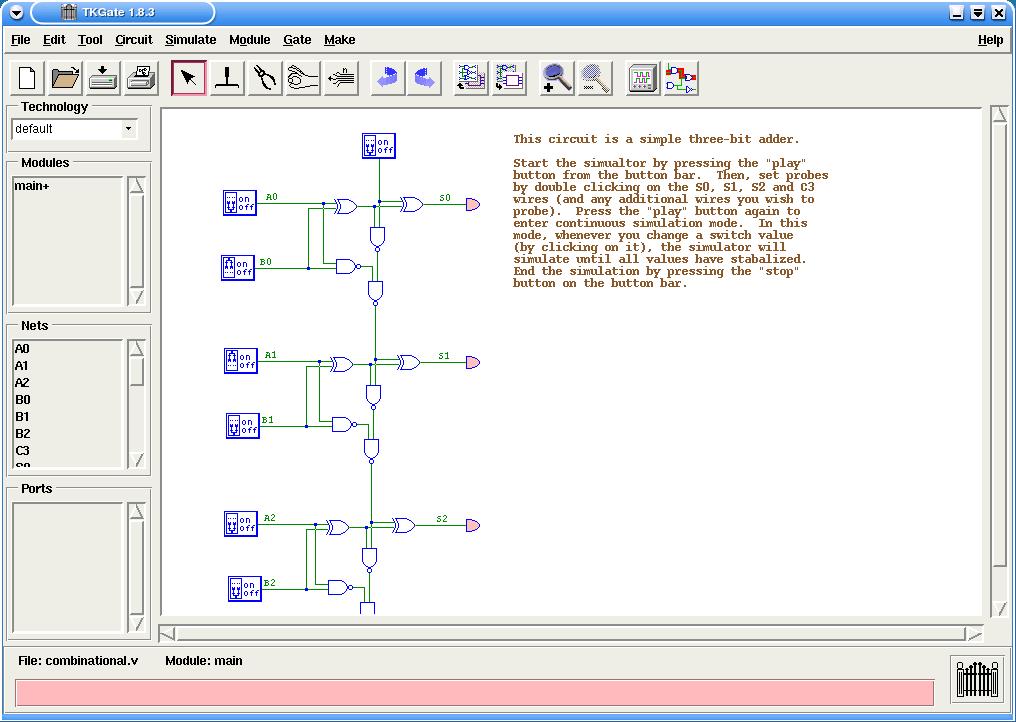
Task: Click the open module toolbar icon
Action: pos(471,78)
